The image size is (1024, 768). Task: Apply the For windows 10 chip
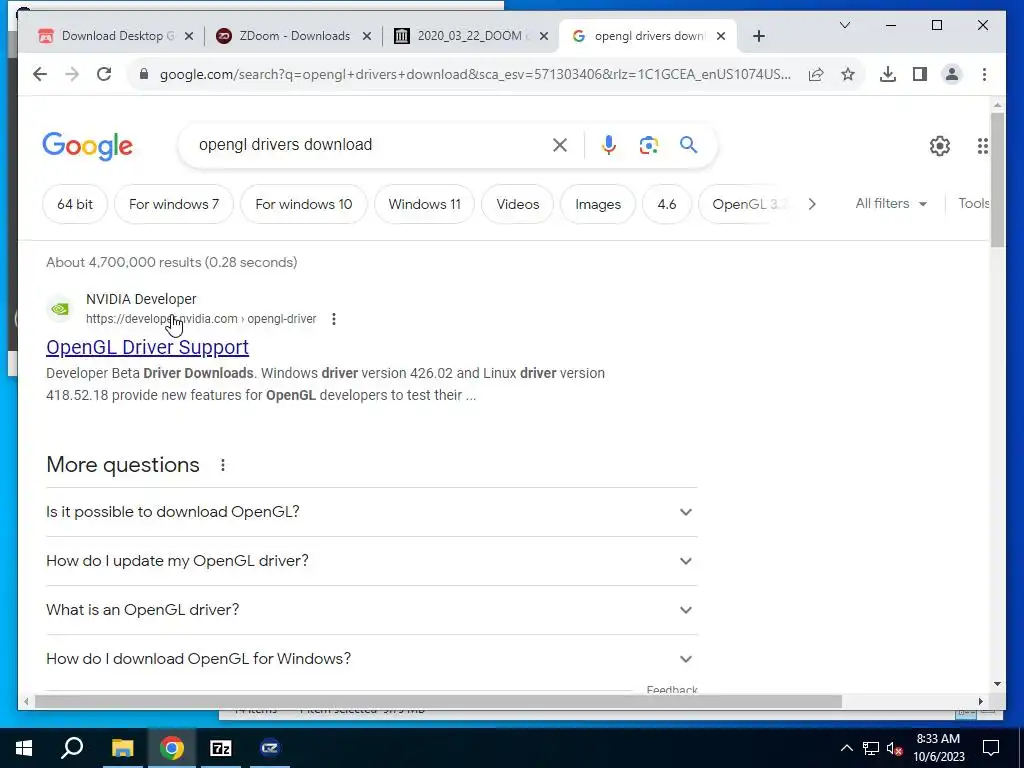(x=304, y=204)
